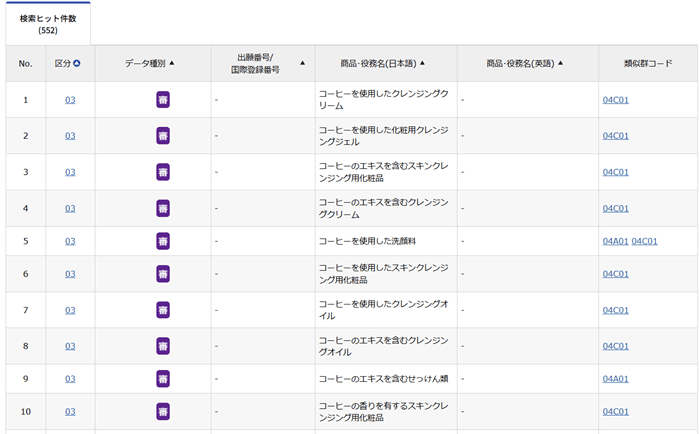
Task: Click the 商品・役務名(日本語) header label
Action: [379, 63]
